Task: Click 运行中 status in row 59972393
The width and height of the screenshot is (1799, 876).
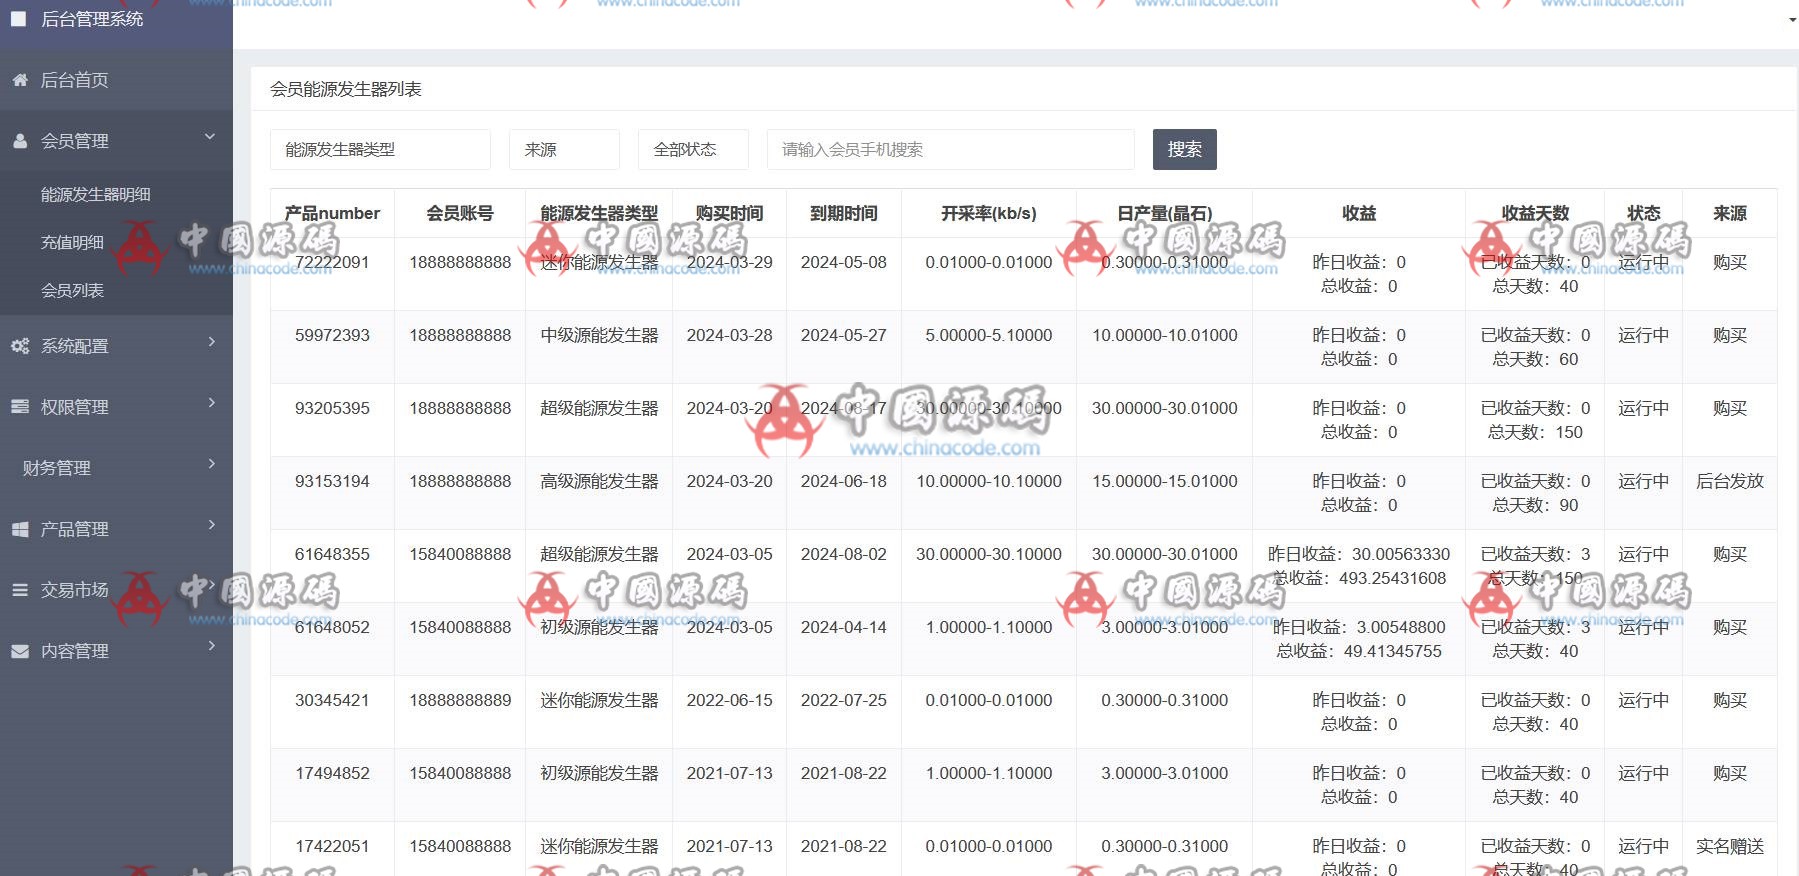Action: click(1643, 335)
